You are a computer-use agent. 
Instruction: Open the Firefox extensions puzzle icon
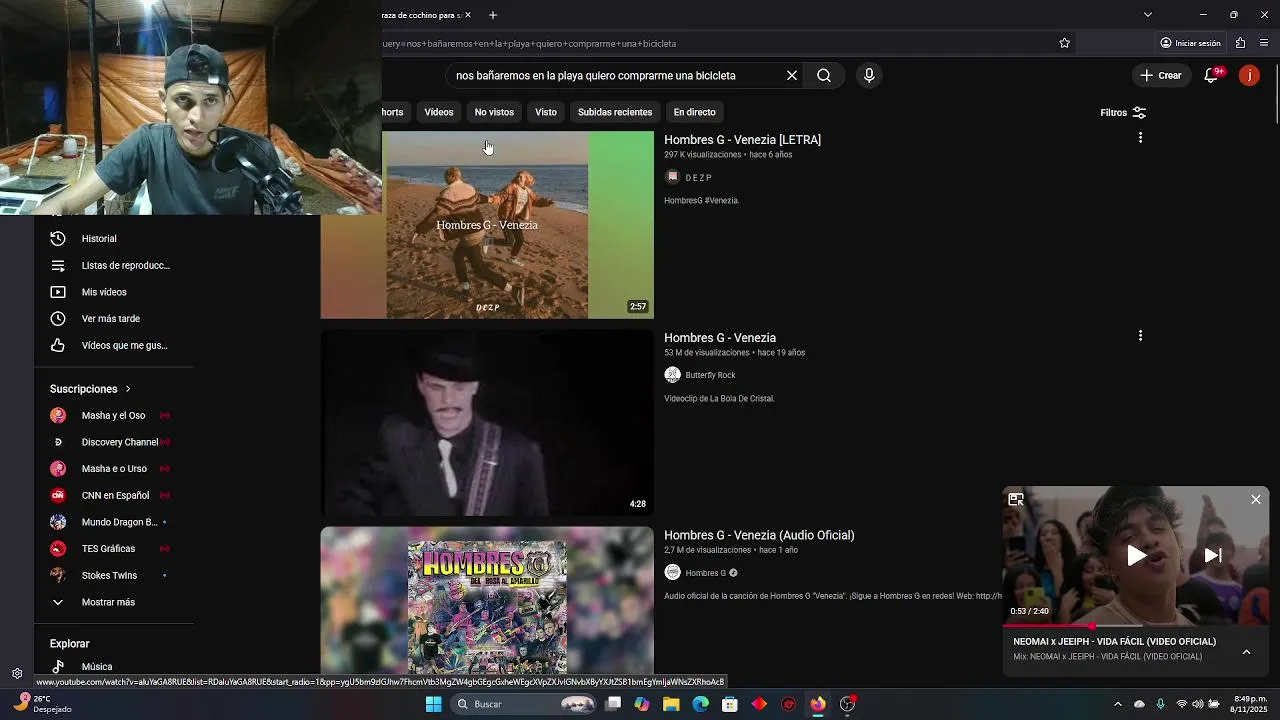1240,43
